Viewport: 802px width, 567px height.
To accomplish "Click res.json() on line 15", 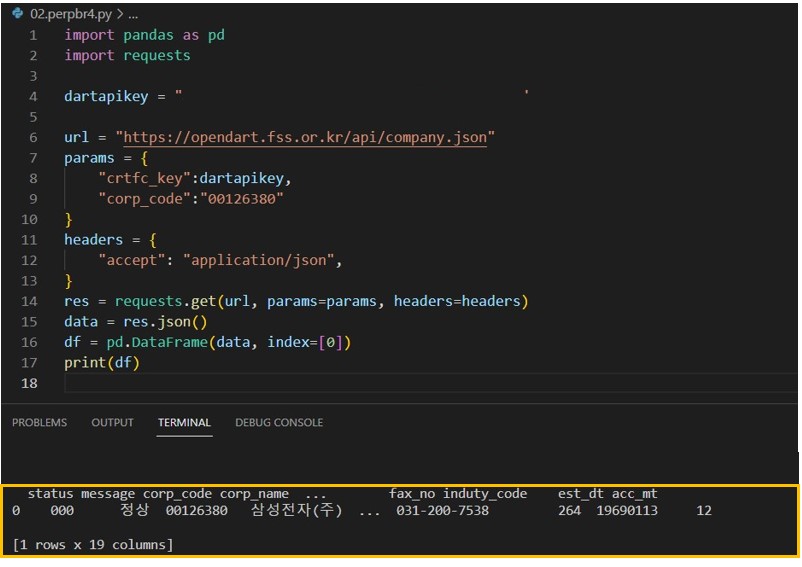I will click(x=165, y=322).
